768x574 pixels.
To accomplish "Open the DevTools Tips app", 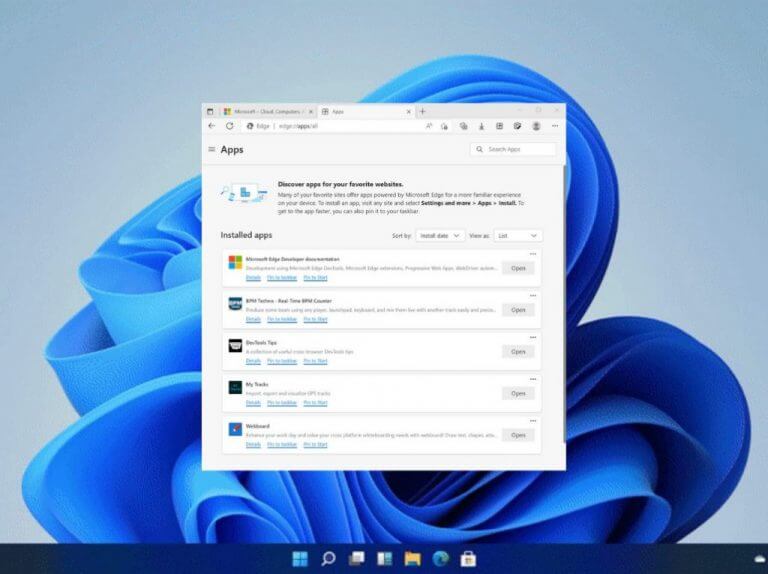I will (x=518, y=352).
